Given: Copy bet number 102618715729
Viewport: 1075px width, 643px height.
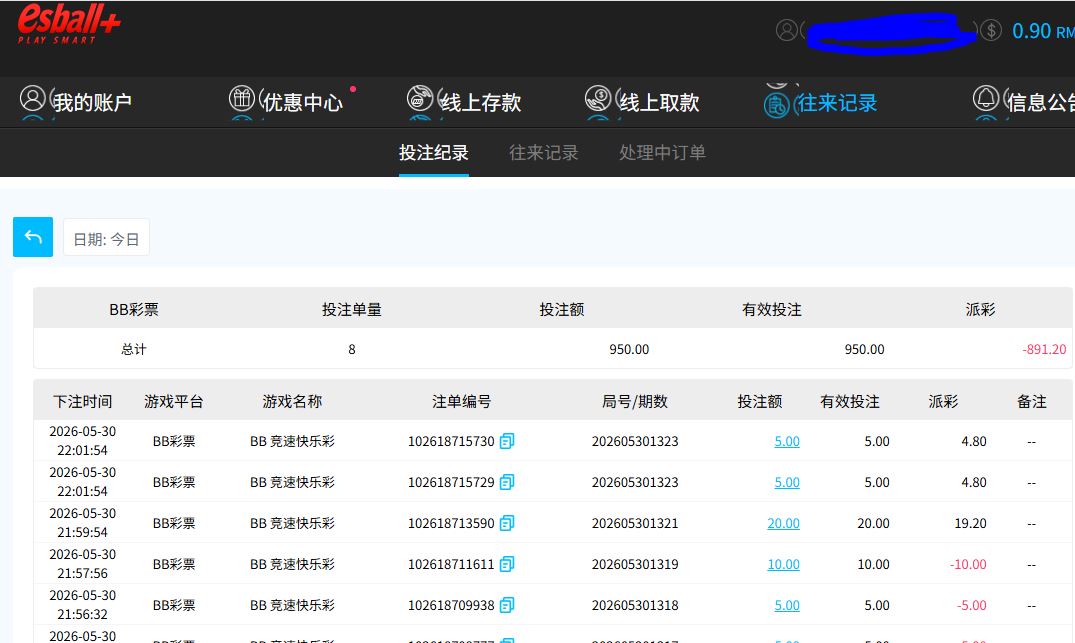Looking at the screenshot, I should (507, 482).
